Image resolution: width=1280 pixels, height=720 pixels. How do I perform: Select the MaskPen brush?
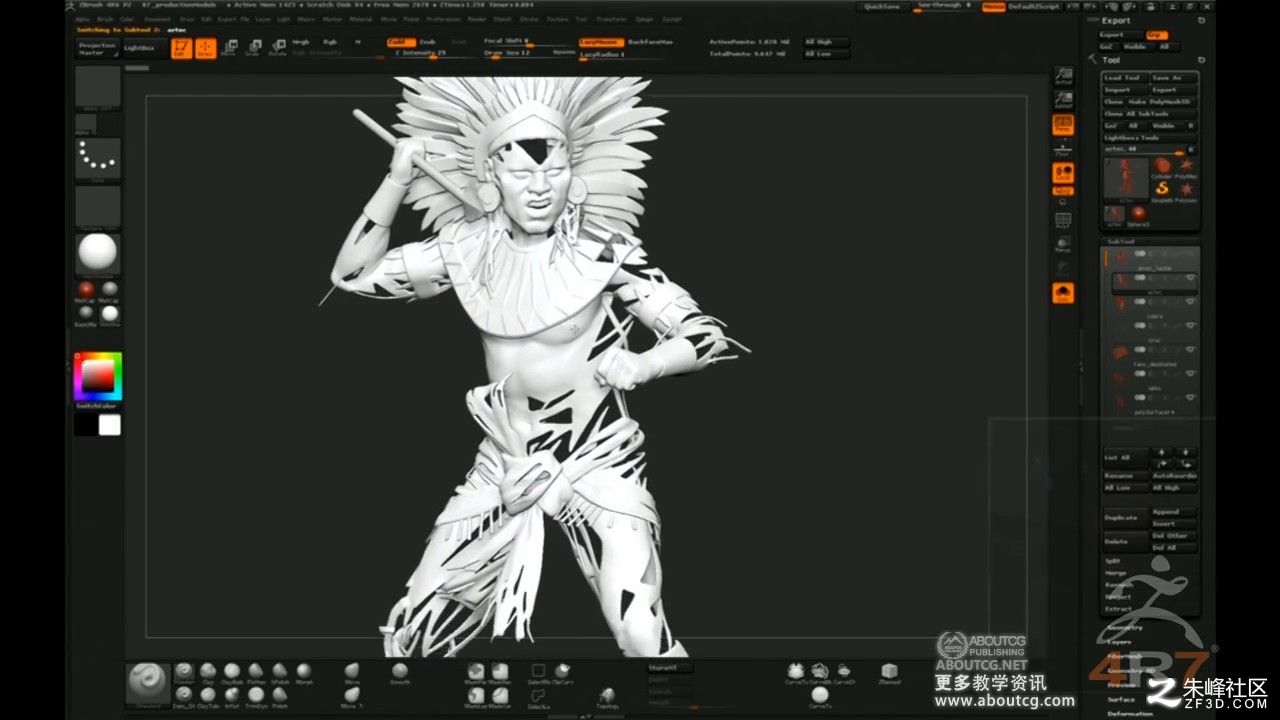(x=476, y=672)
